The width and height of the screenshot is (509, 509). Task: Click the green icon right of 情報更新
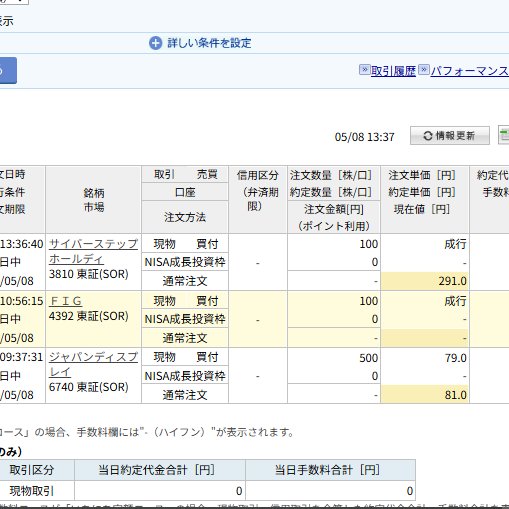point(504,135)
